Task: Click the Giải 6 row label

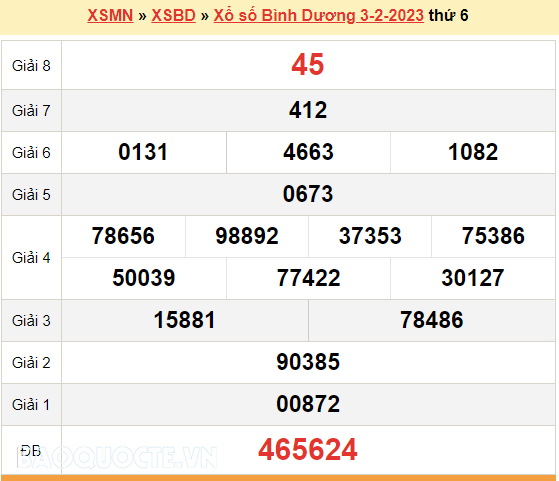Action: click(x=31, y=153)
